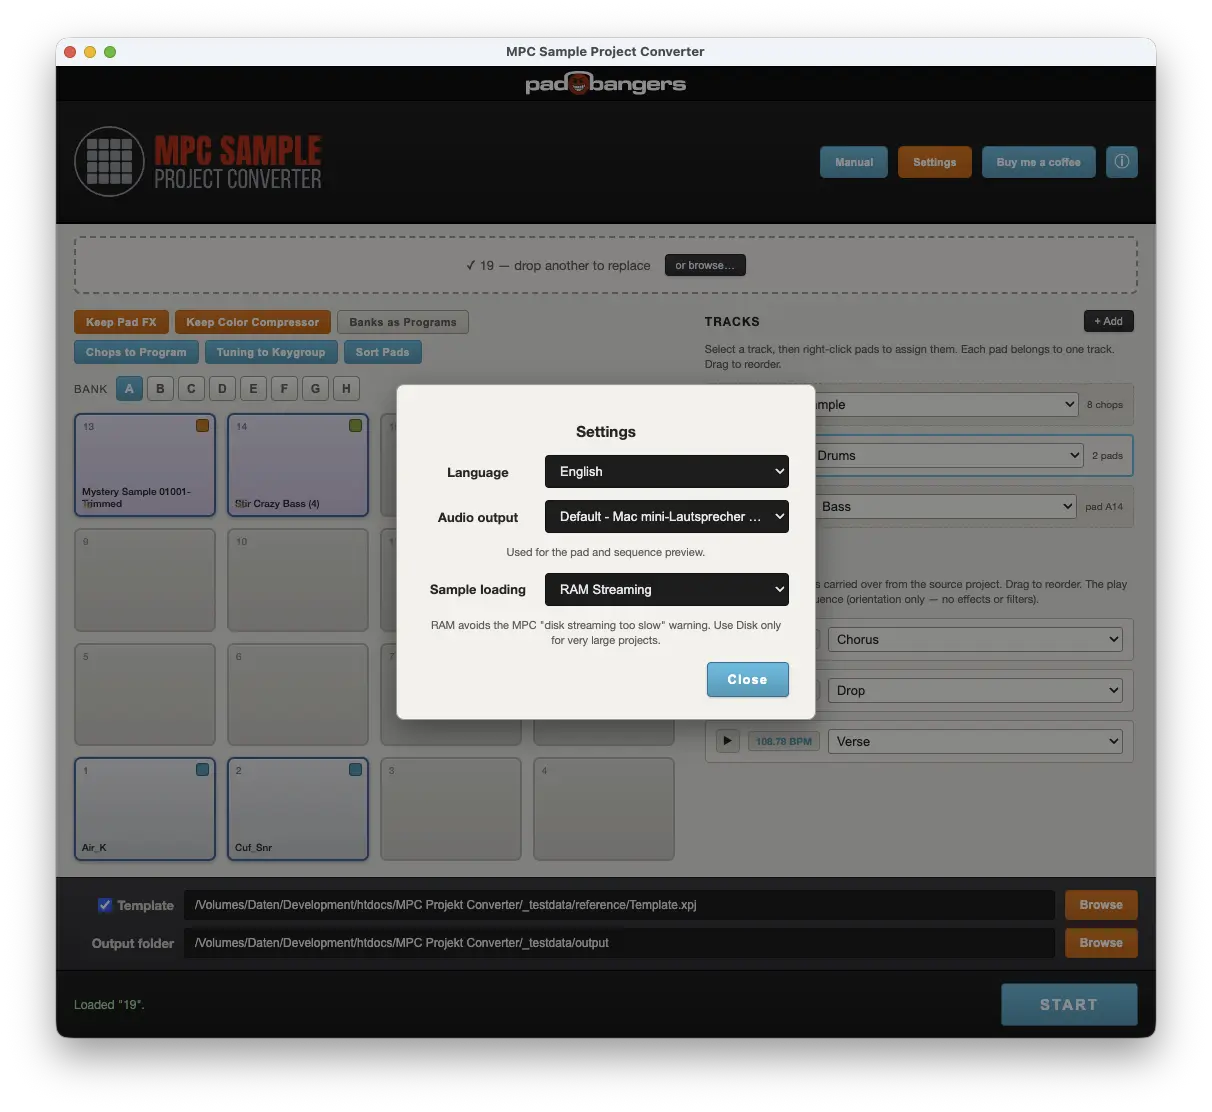The width and height of the screenshot is (1212, 1112).
Task: Switch to bank B
Action: tap(160, 389)
